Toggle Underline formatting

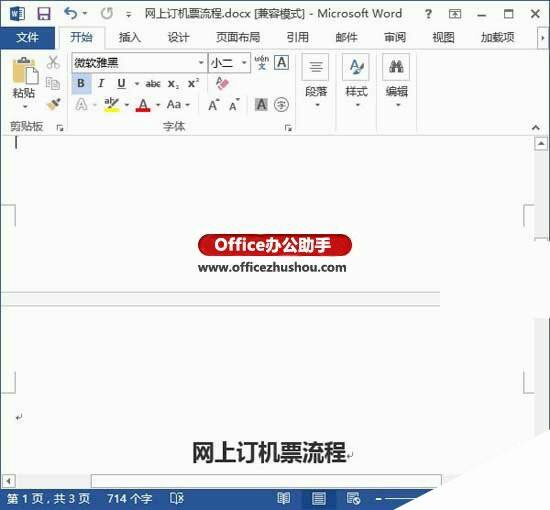121,83
